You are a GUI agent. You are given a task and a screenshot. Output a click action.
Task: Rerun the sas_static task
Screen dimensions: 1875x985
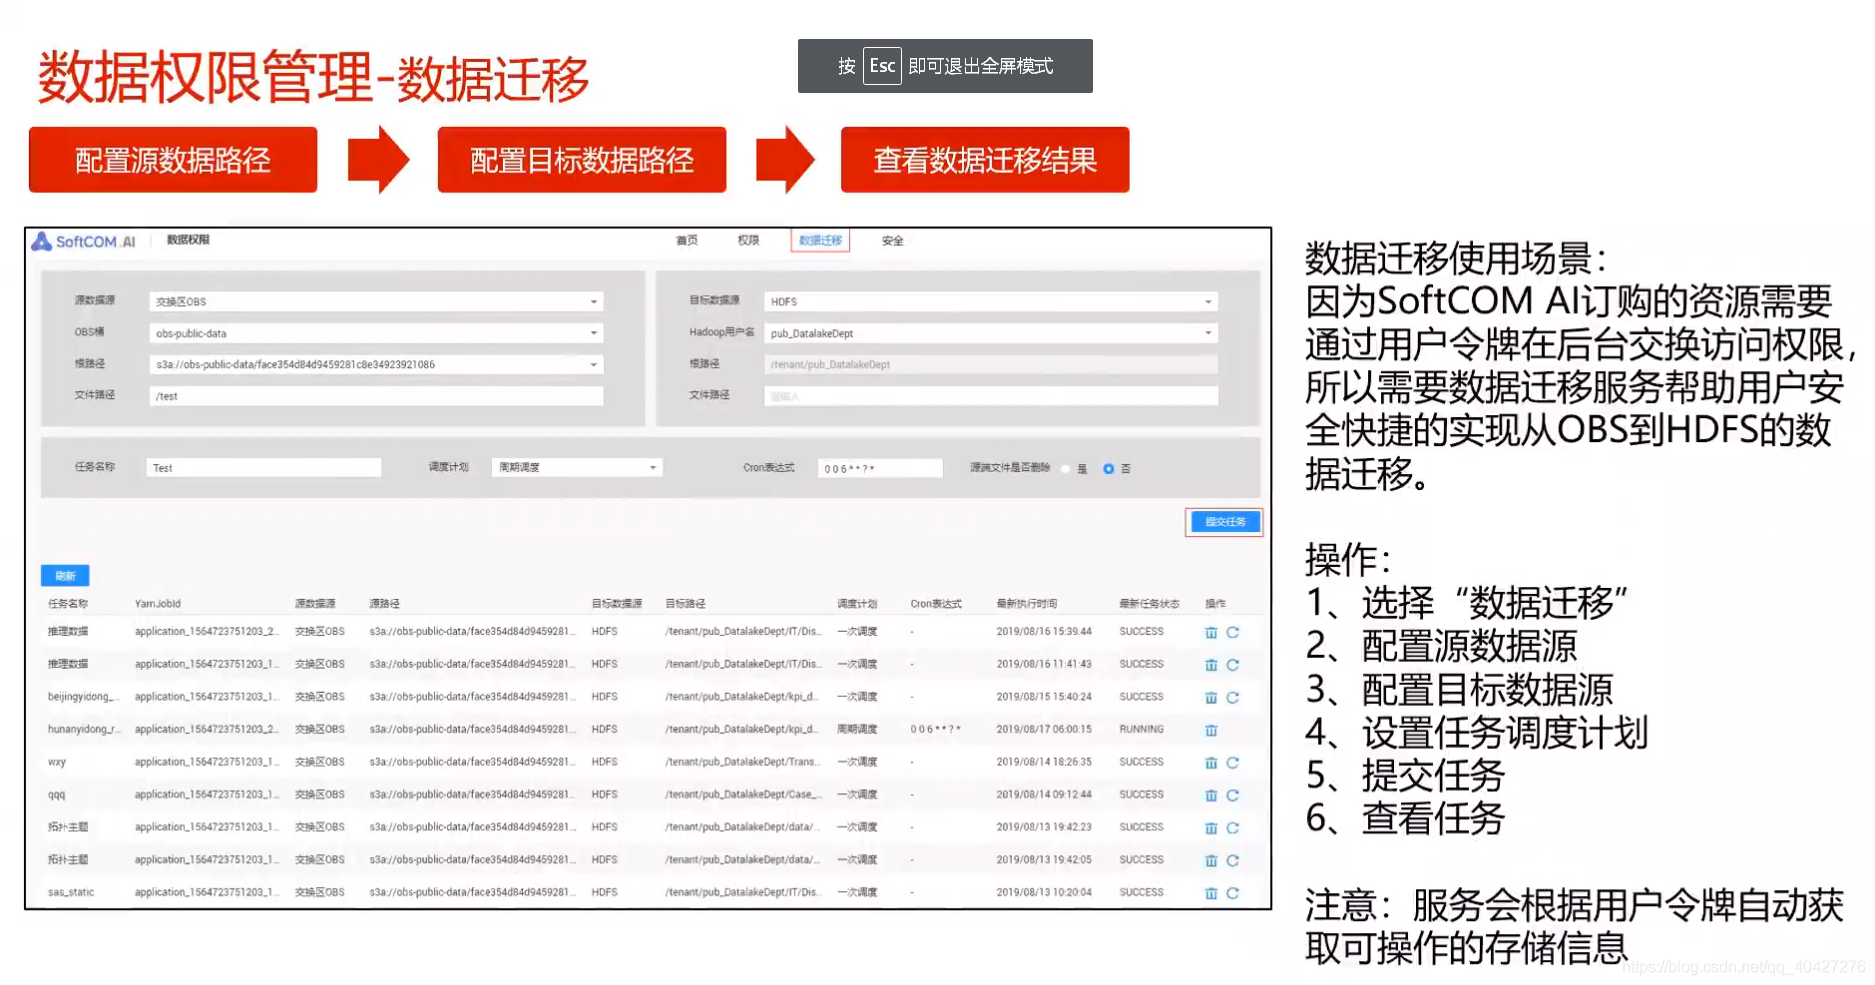pyautogui.click(x=1233, y=893)
